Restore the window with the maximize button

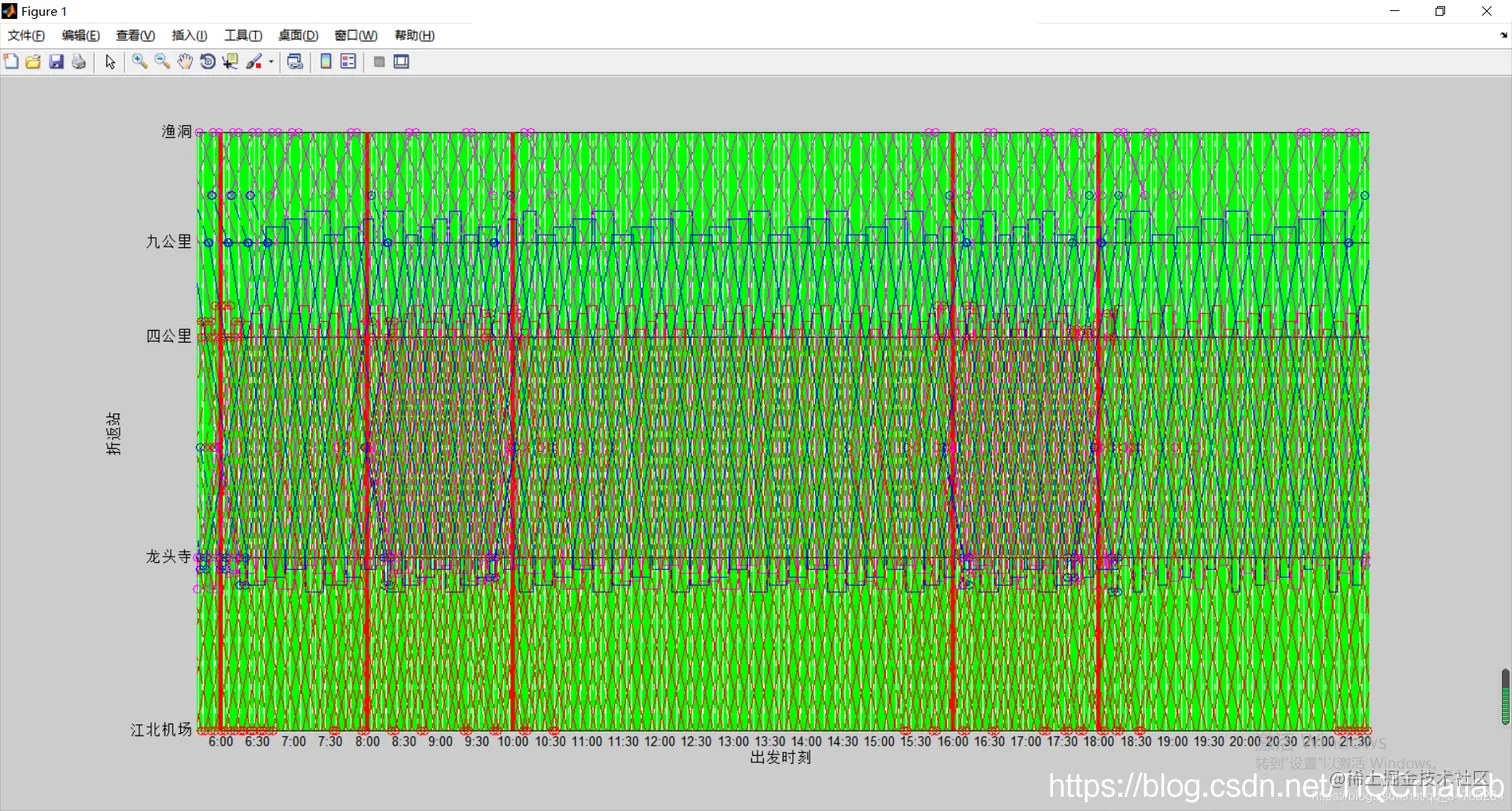coord(1440,11)
